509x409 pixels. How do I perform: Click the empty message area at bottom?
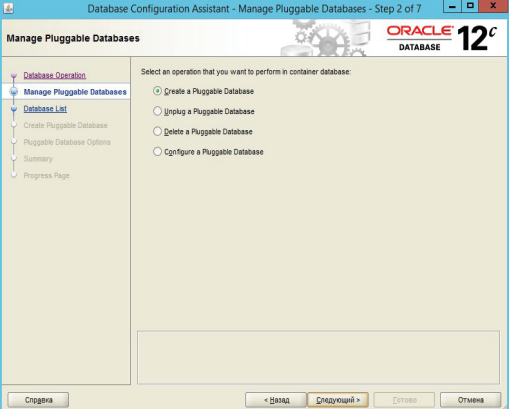pyautogui.click(x=318, y=357)
